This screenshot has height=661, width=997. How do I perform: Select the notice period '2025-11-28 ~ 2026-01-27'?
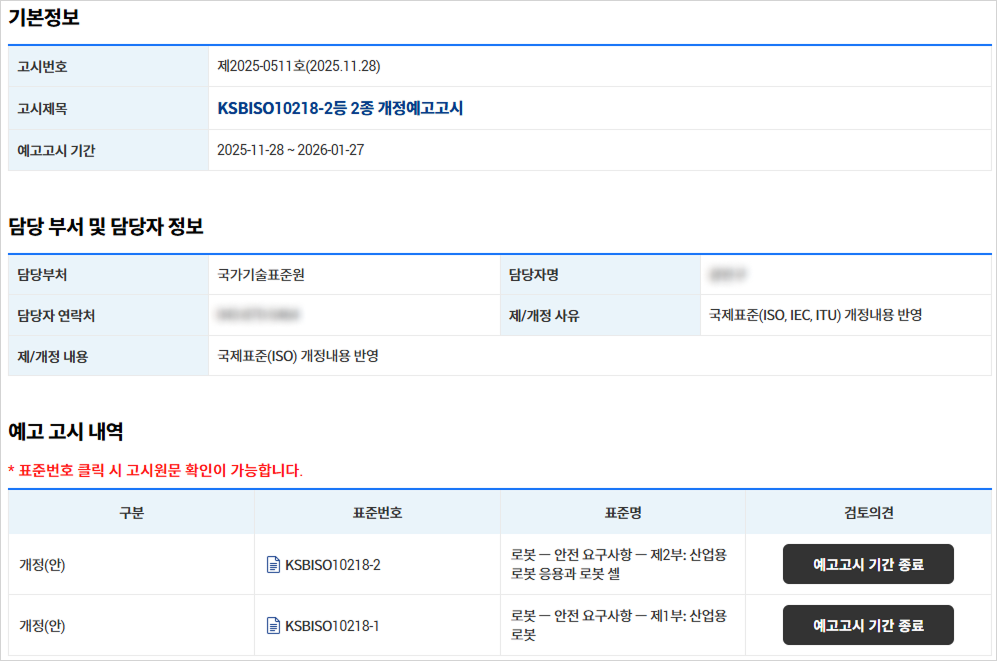pos(291,150)
